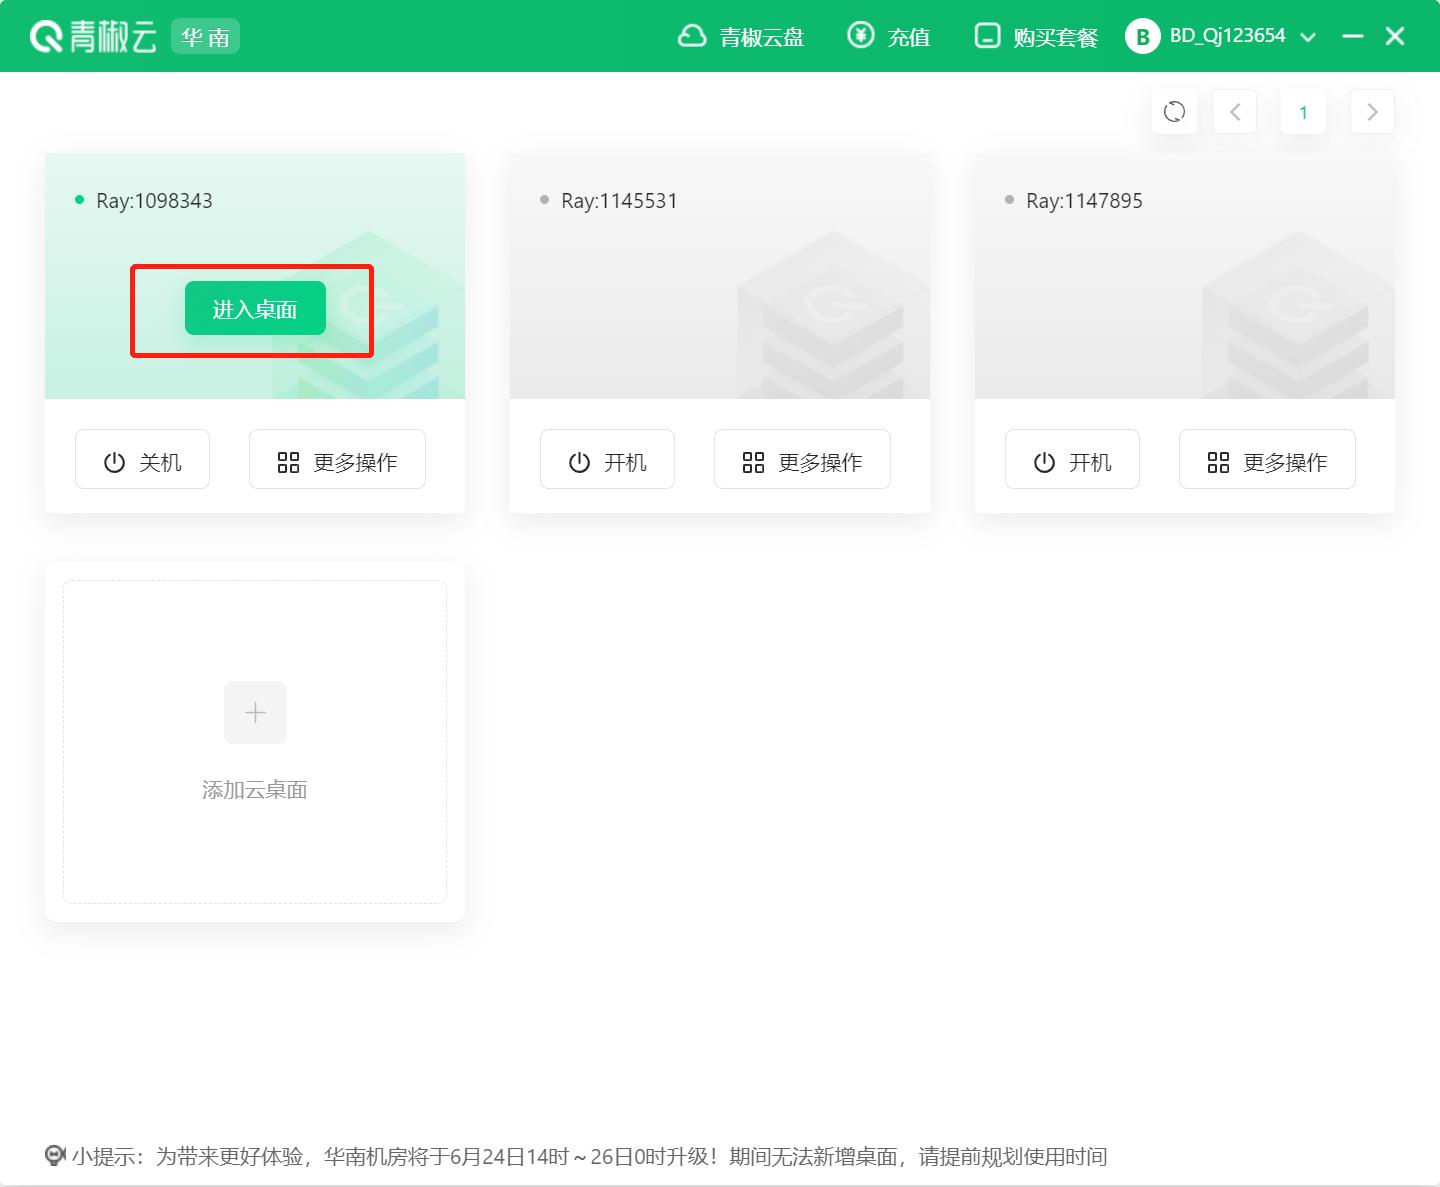Go to the next page
Image resolution: width=1440 pixels, height=1187 pixels.
tap(1372, 111)
